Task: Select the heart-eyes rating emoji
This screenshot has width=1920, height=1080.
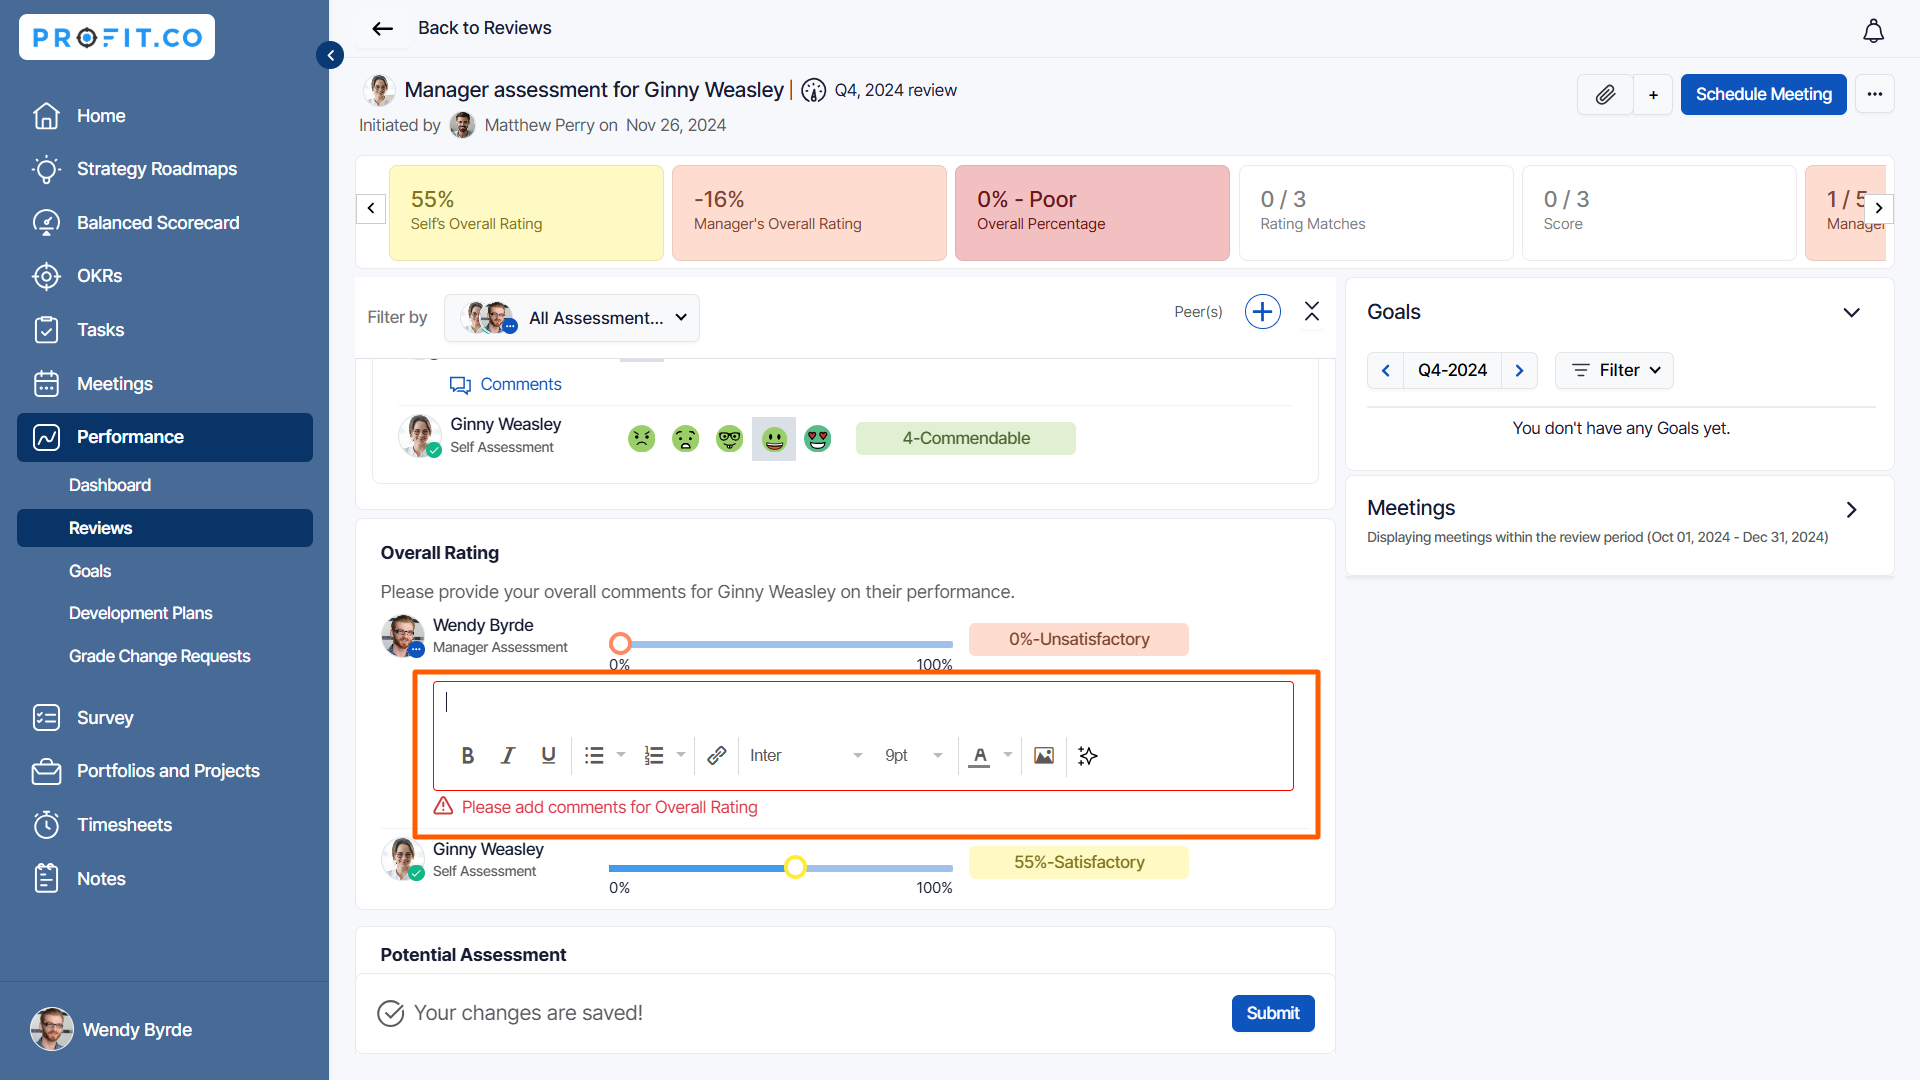Action: coord(818,439)
